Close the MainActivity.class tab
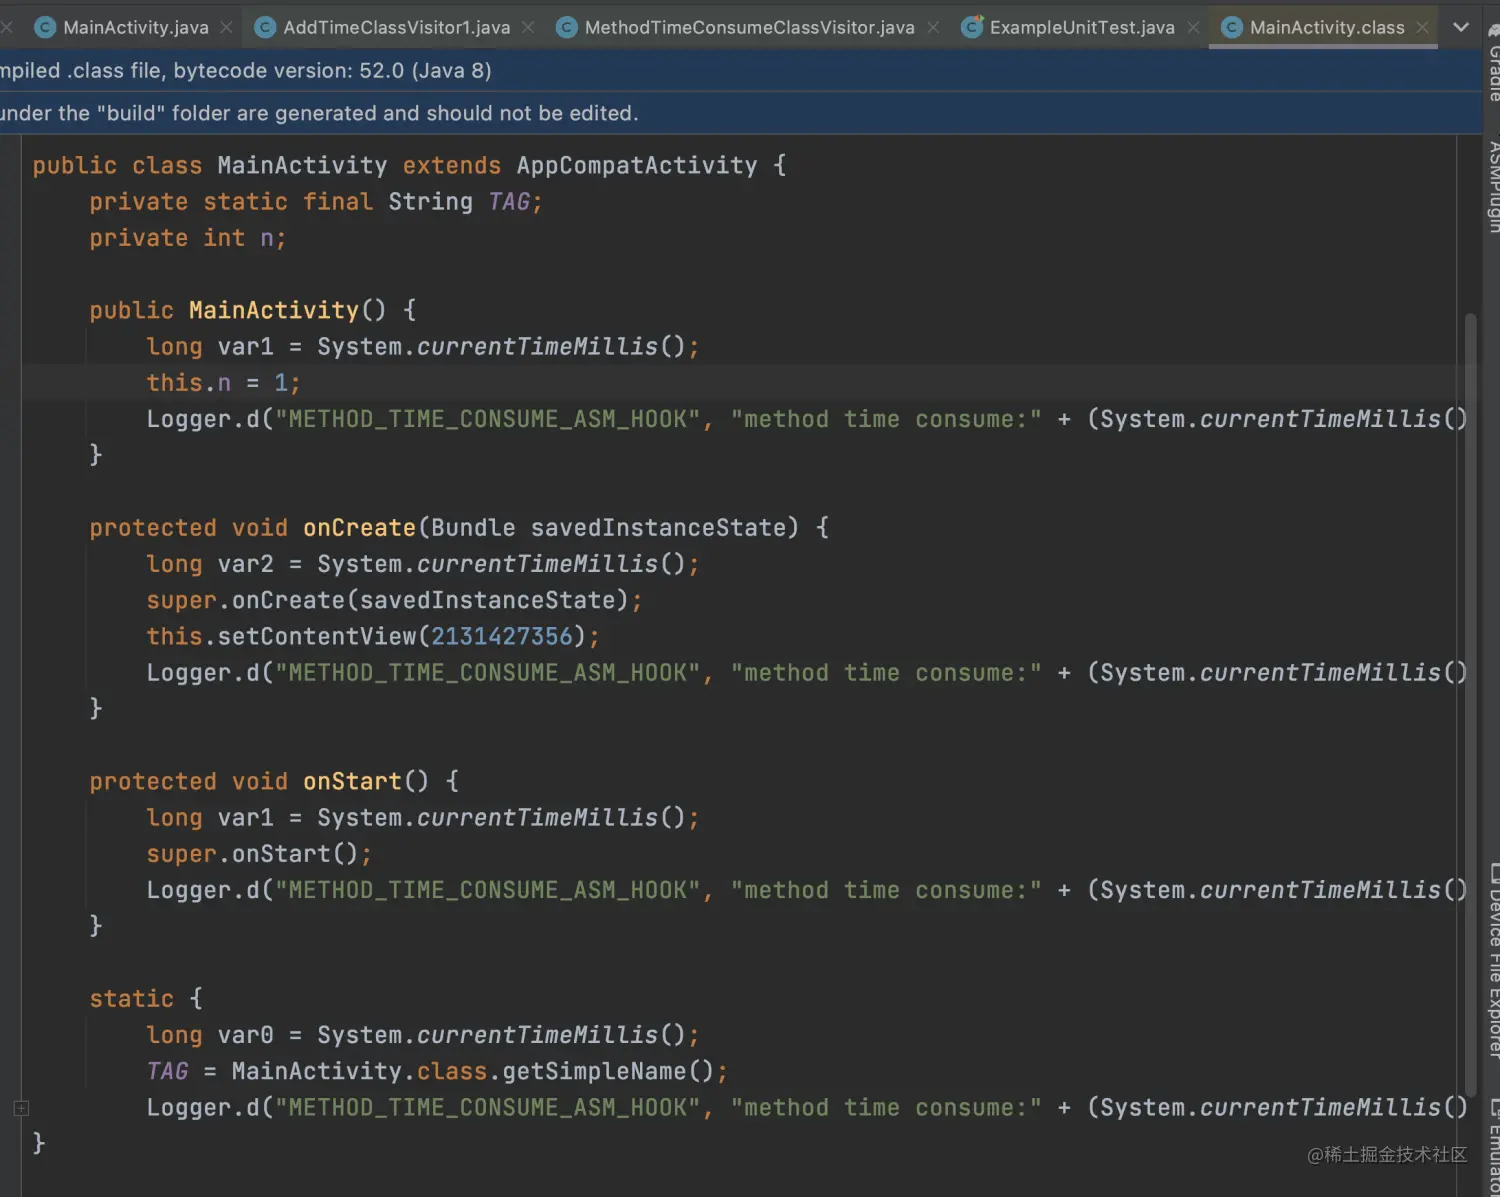 pos(1422,27)
